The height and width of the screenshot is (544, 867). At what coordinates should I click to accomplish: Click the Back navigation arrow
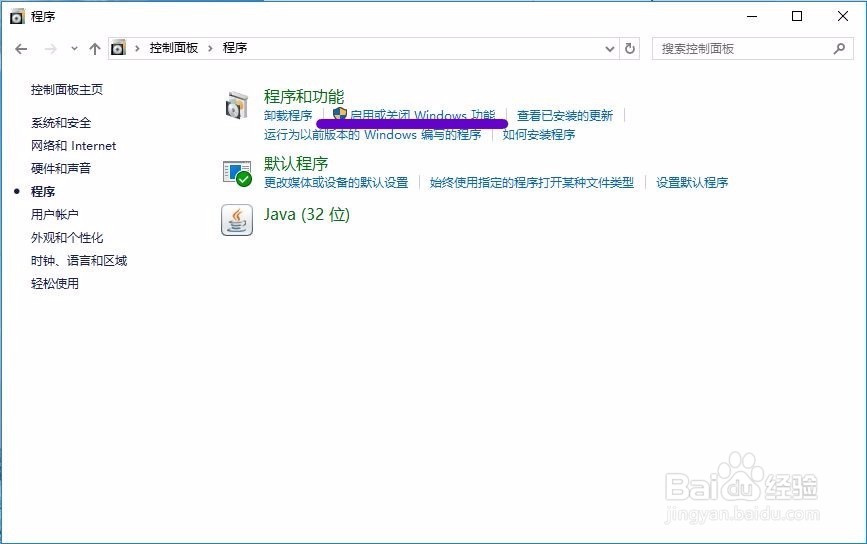point(22,49)
